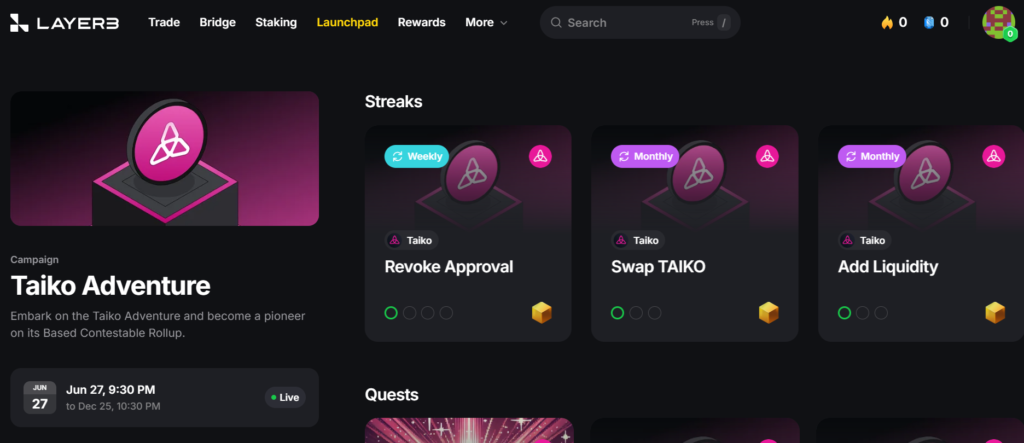
Task: Open the Launchpad tab
Action: tap(347, 22)
